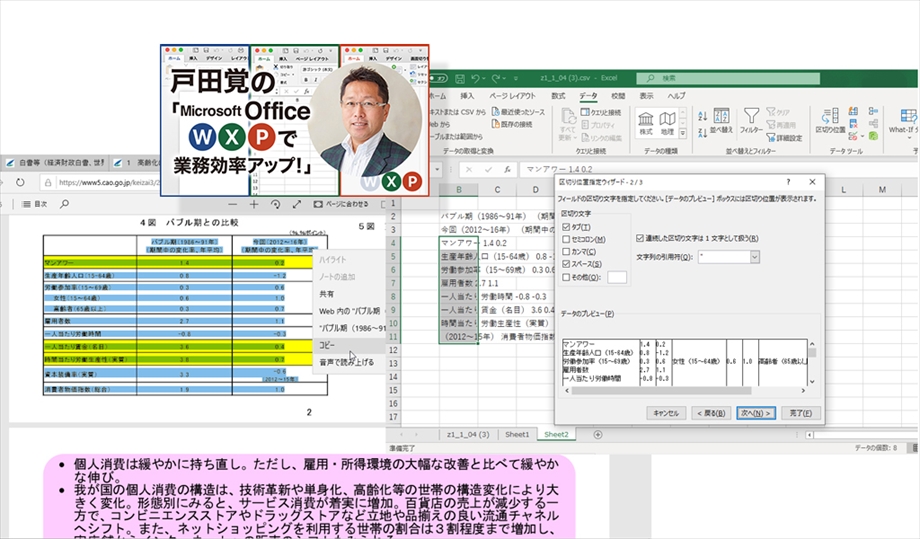Toggle the AutoSave switch in Excel
The height and width of the screenshot is (539, 920).
tap(437, 78)
